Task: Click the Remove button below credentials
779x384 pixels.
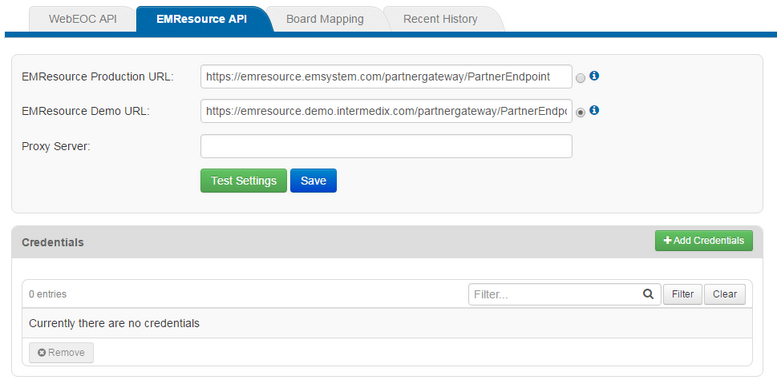Action: pos(61,353)
